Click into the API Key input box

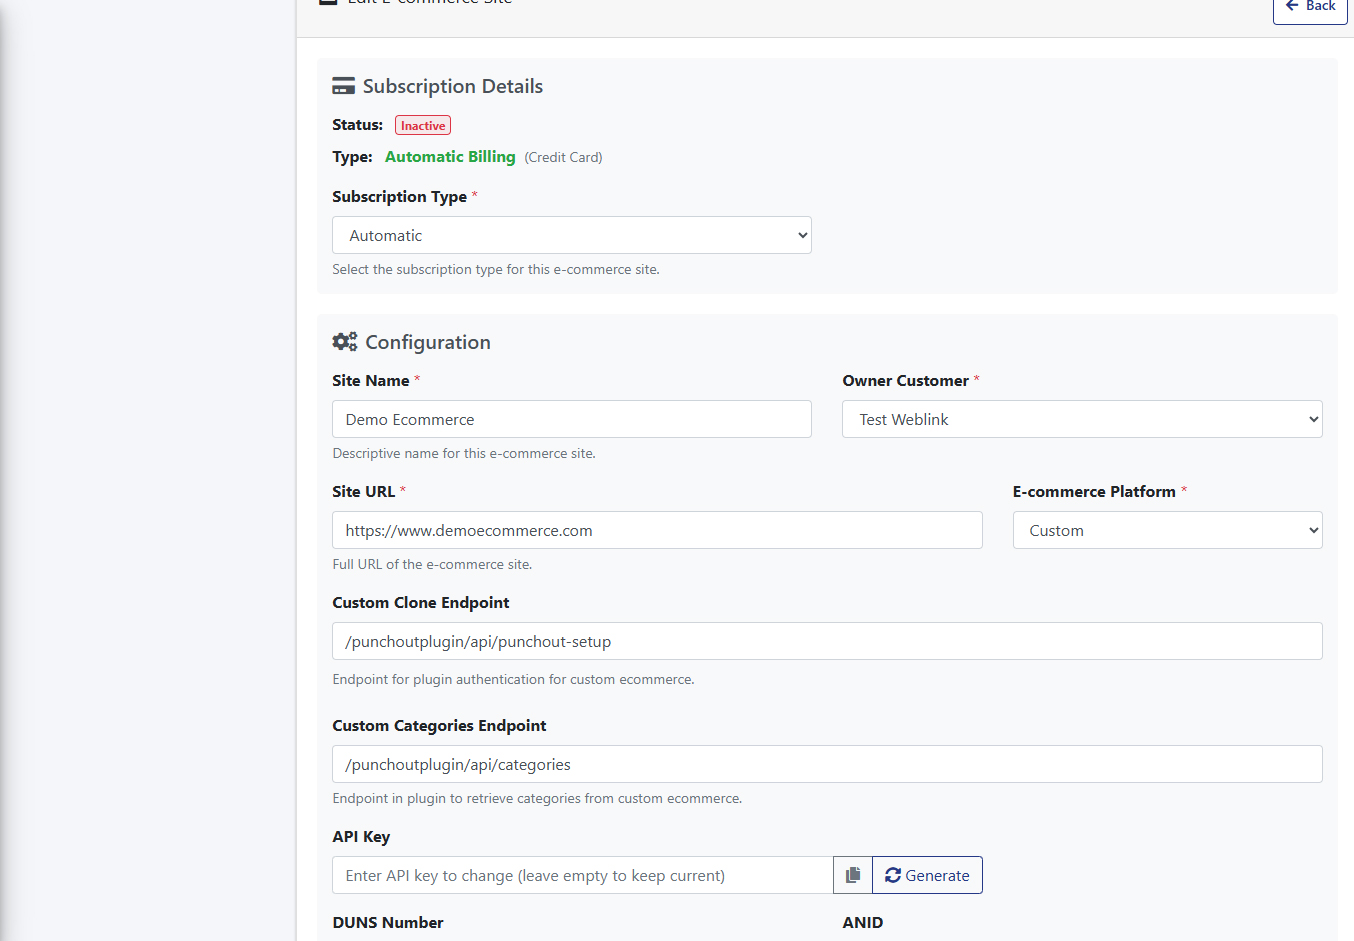click(582, 875)
